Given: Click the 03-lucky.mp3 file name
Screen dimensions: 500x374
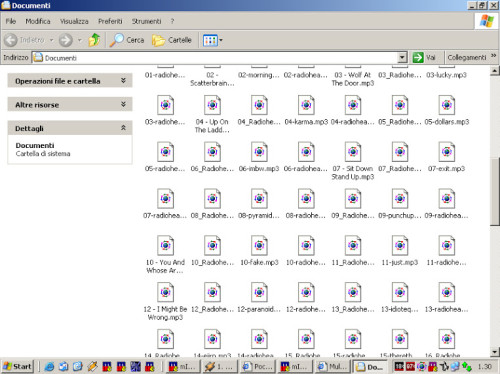Looking at the screenshot, I should 447,75.
